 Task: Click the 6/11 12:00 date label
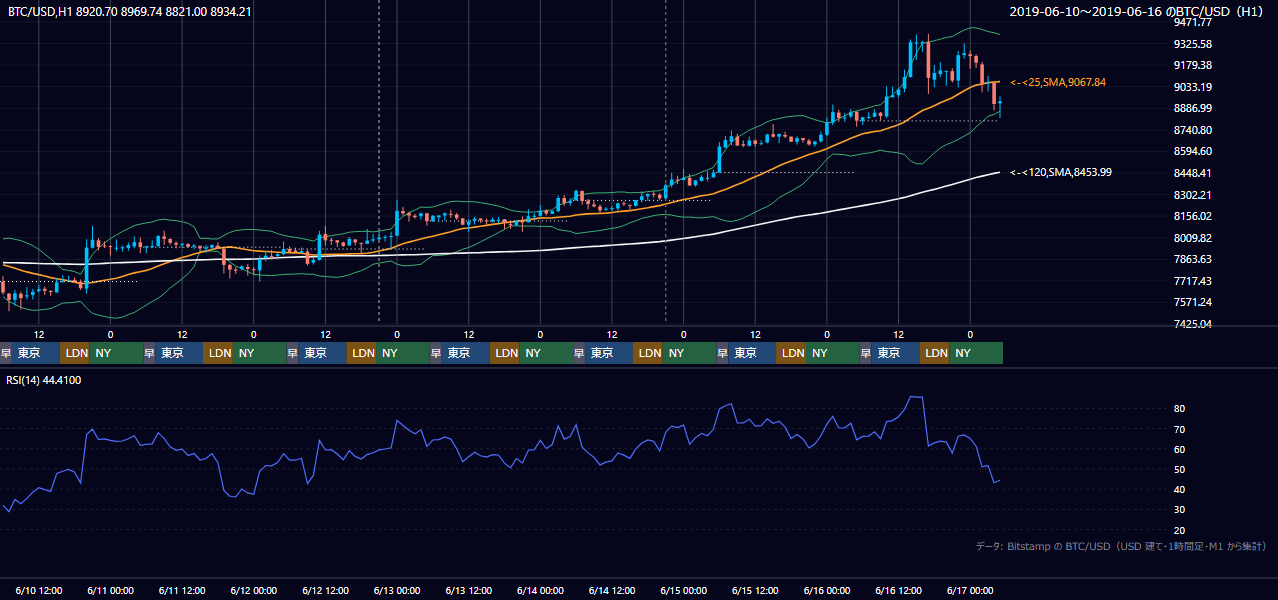coord(182,590)
